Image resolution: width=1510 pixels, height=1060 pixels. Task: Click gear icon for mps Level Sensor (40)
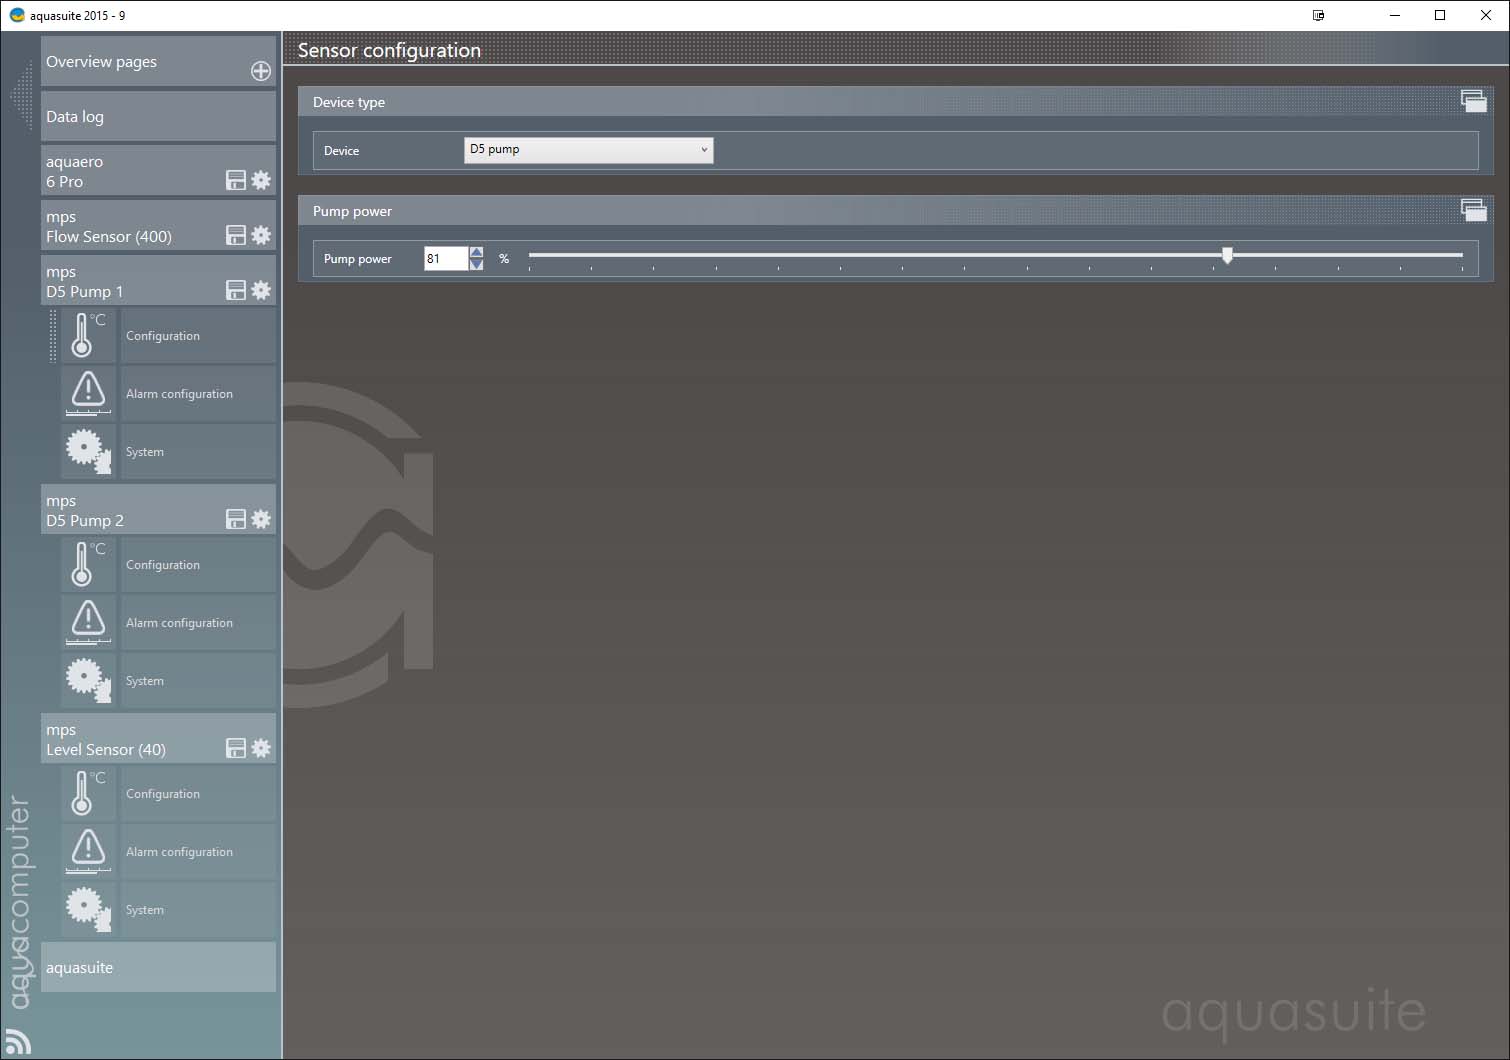click(x=261, y=748)
